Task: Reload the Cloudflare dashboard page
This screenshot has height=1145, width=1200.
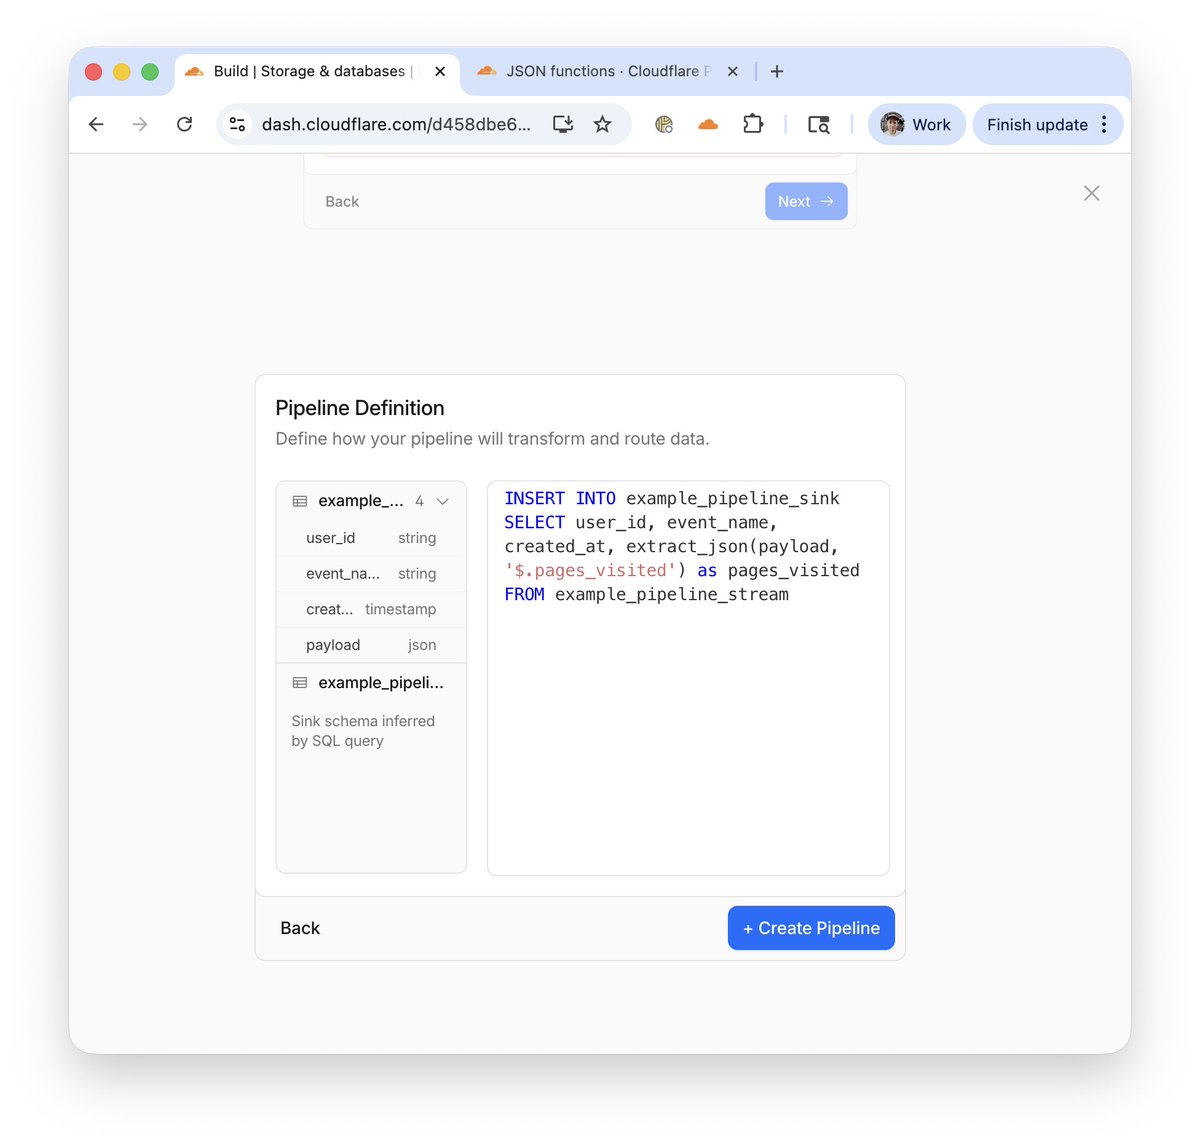Action: click(184, 124)
